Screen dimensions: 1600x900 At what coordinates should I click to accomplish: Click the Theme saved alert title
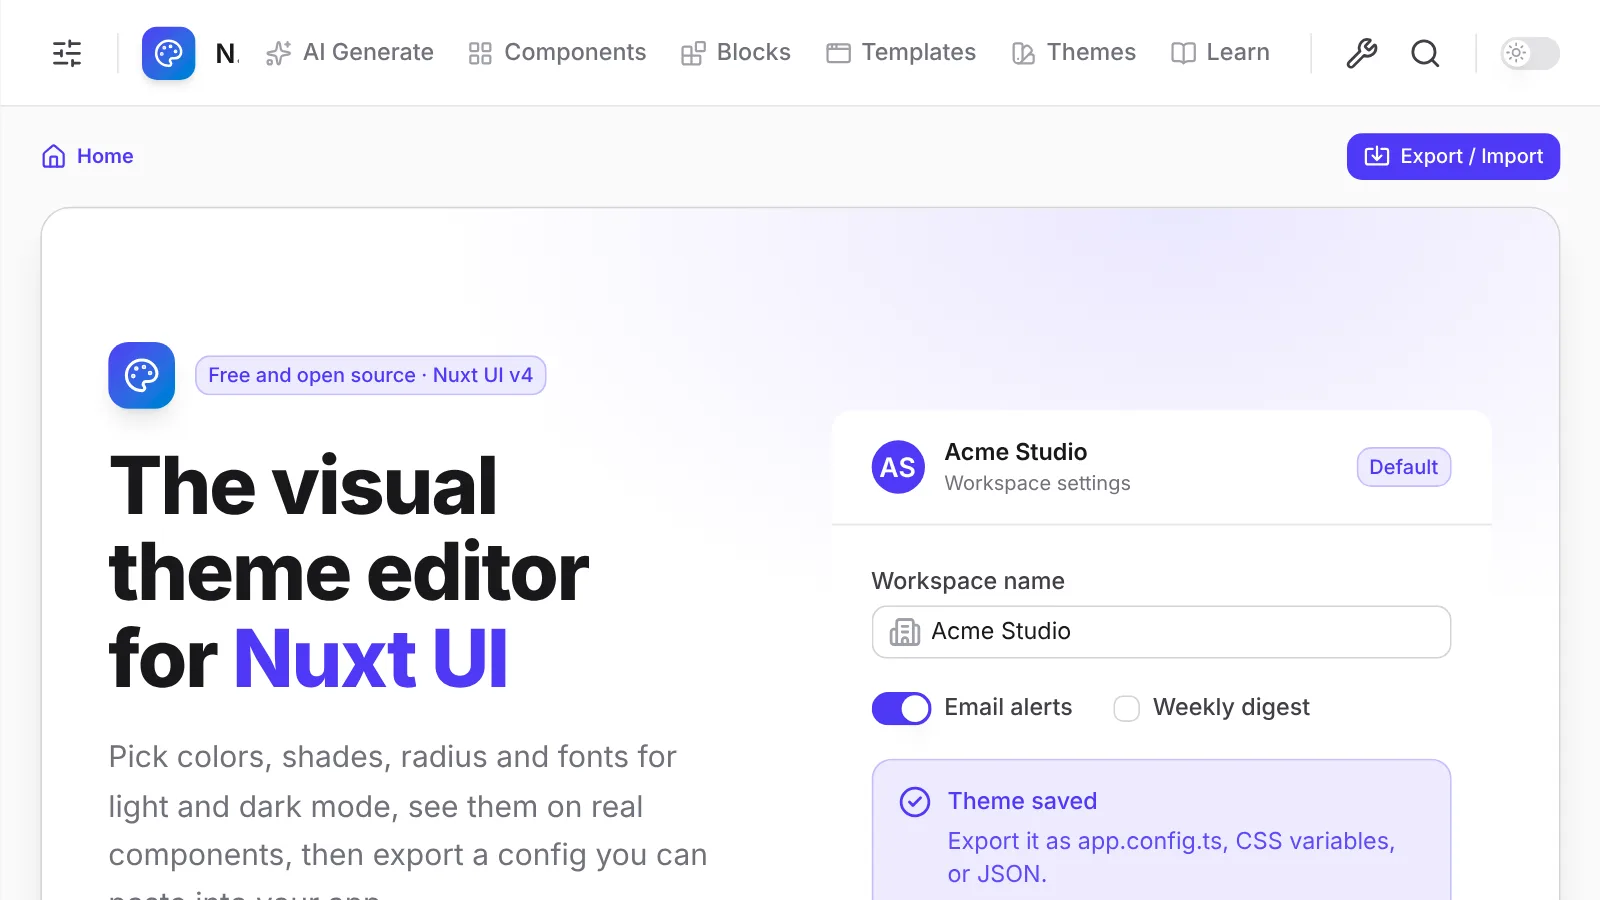point(1022,801)
